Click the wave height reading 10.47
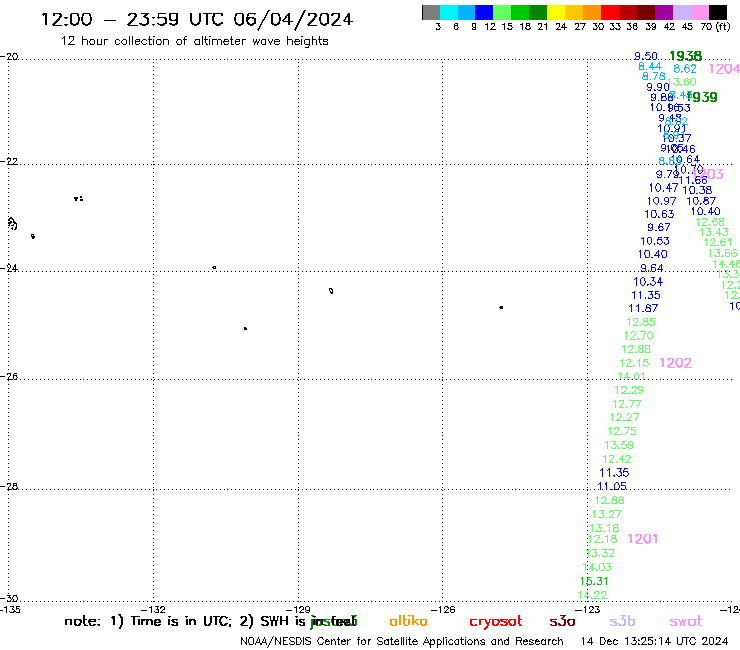Viewport: 740px width, 650px height. point(663,187)
